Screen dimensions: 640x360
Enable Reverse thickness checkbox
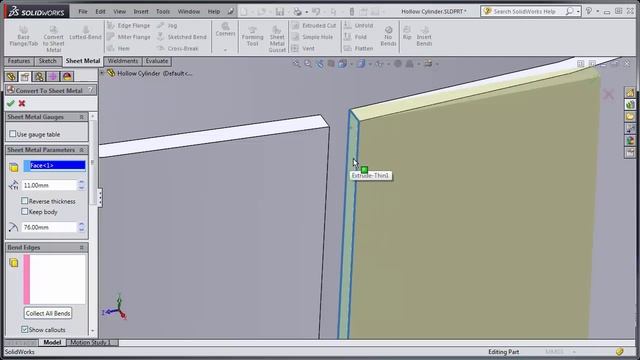(x=24, y=201)
